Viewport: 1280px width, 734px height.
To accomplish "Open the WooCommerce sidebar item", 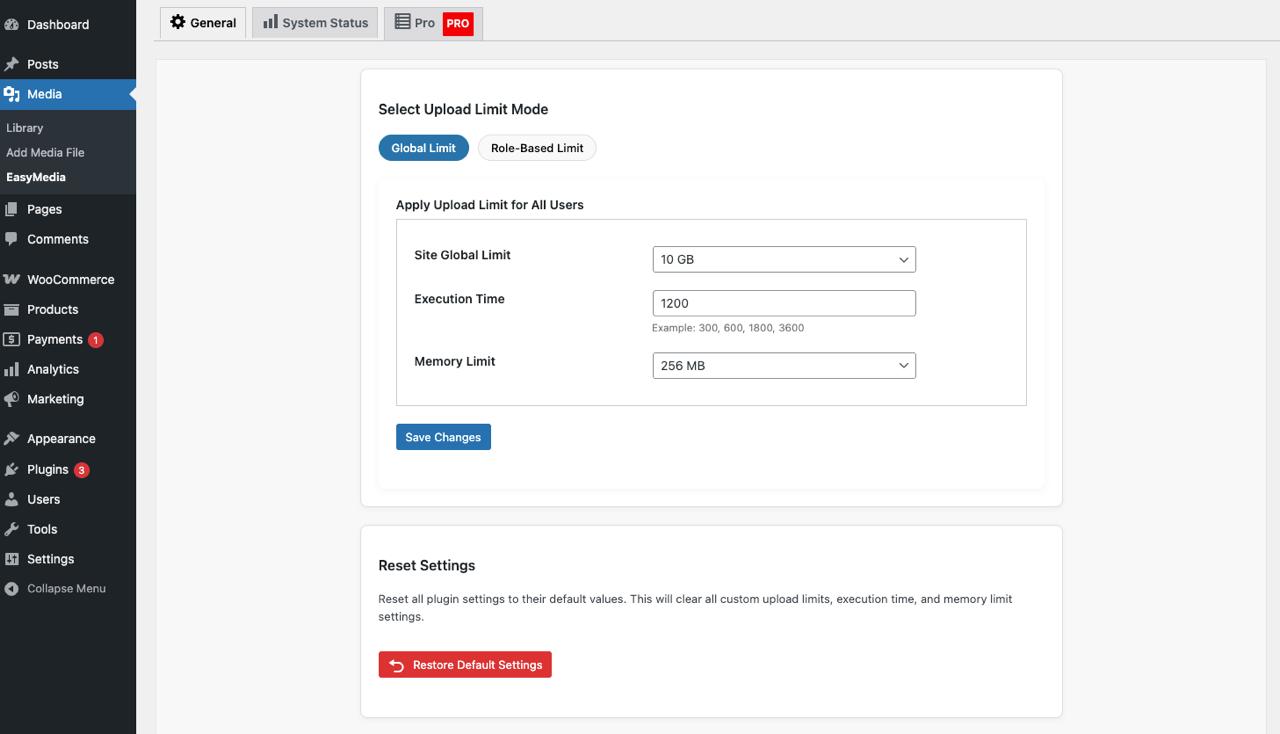I will click(x=15, y=278).
